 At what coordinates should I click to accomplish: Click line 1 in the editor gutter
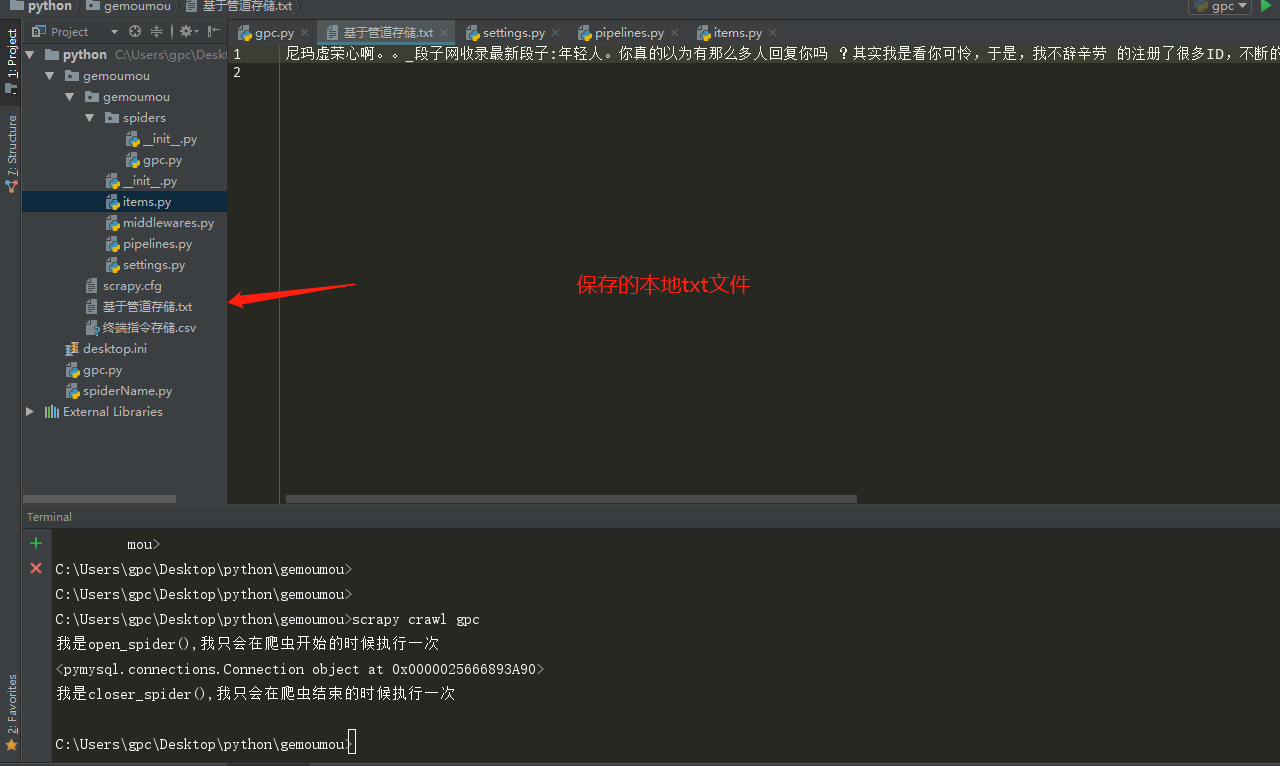tap(237, 54)
